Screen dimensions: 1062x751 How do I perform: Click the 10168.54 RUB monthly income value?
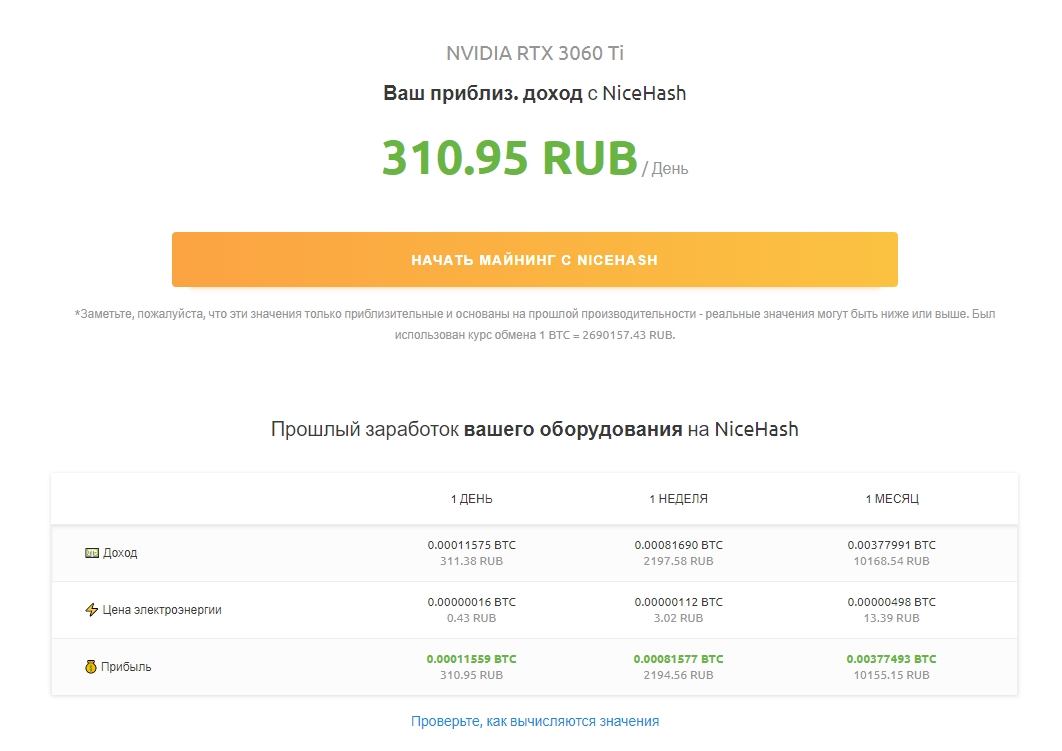pos(891,561)
